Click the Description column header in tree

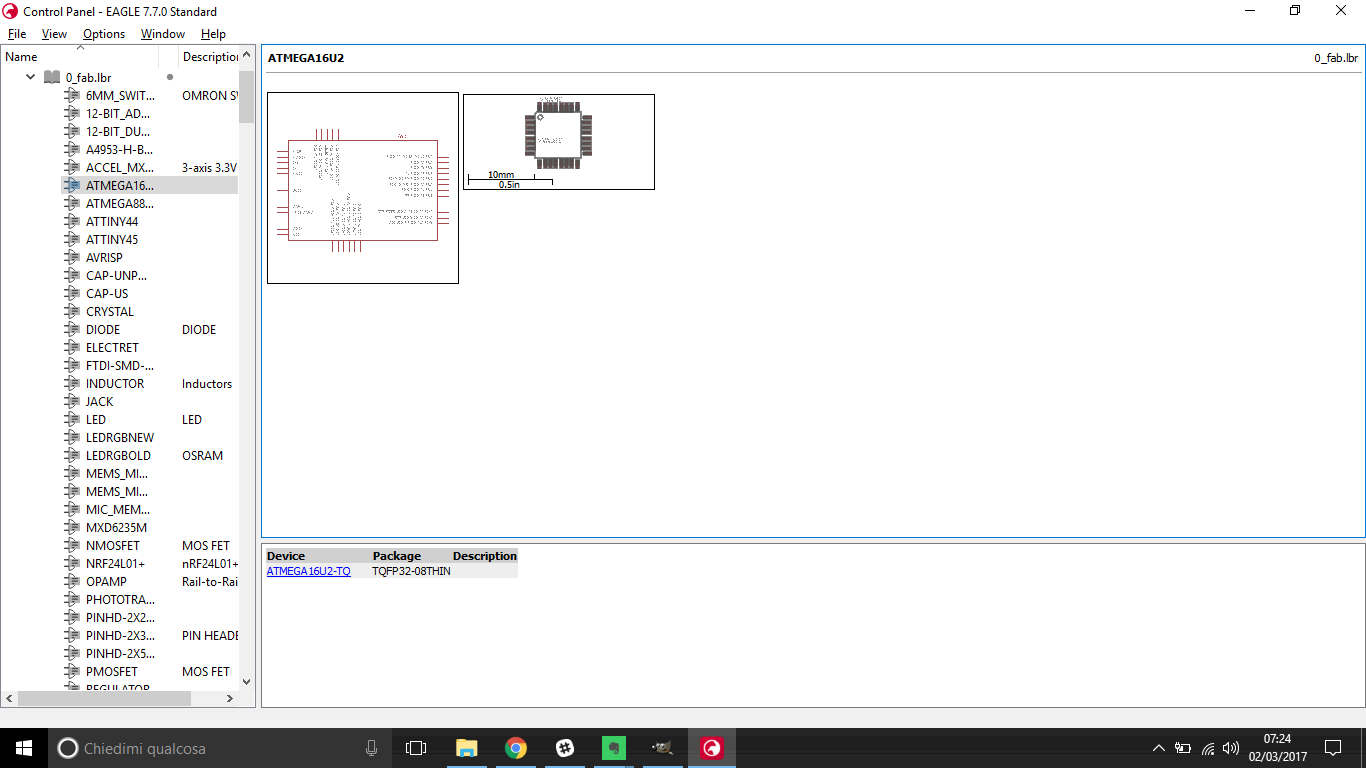coord(210,57)
